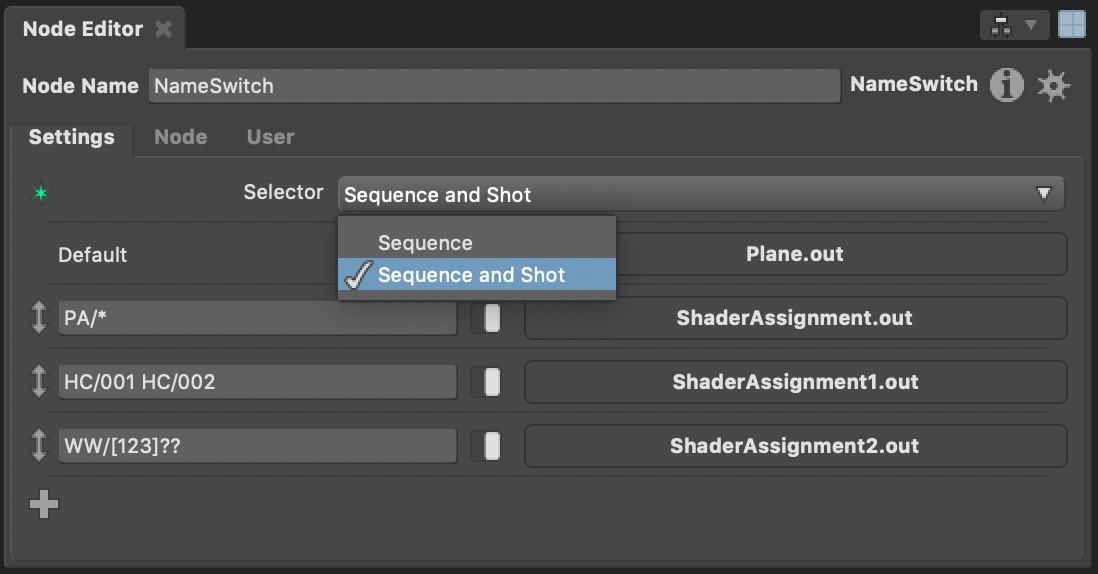Switch to the Node tab

181,137
